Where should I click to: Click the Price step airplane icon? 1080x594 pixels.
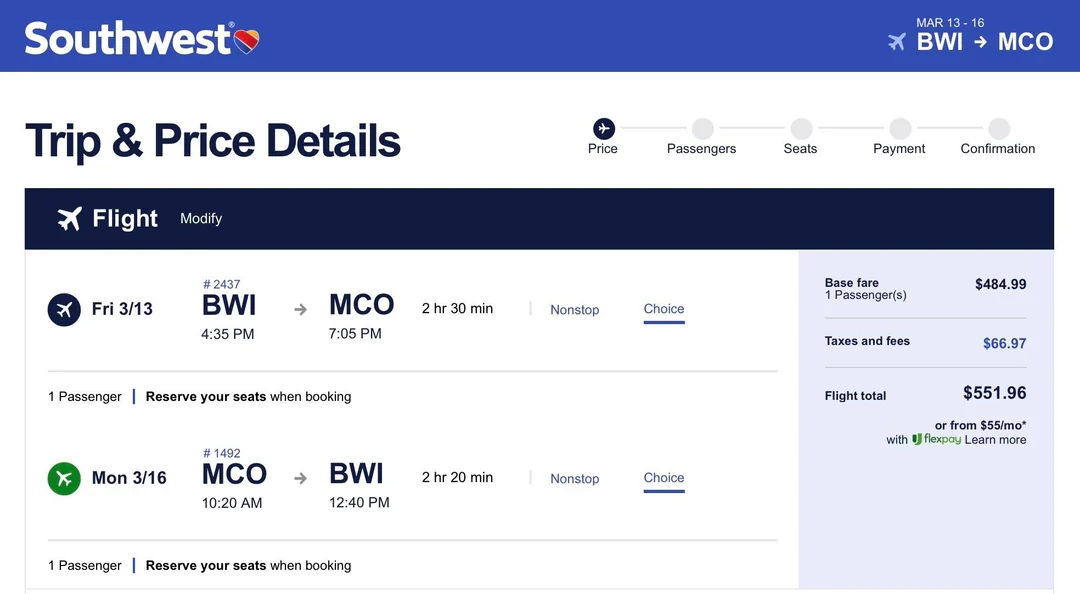603,128
